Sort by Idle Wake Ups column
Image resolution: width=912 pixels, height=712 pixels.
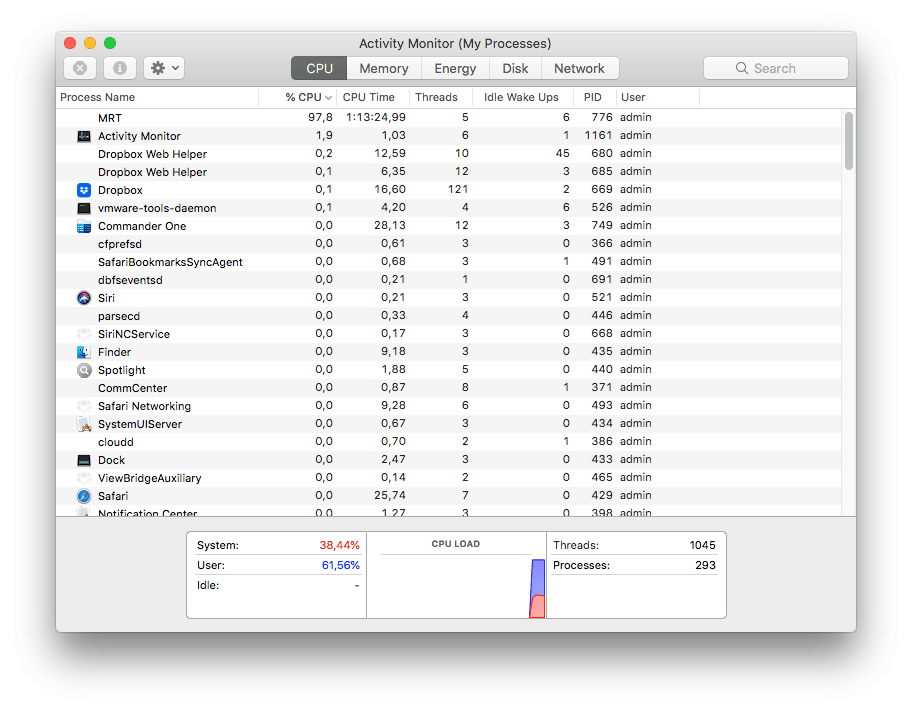(522, 97)
